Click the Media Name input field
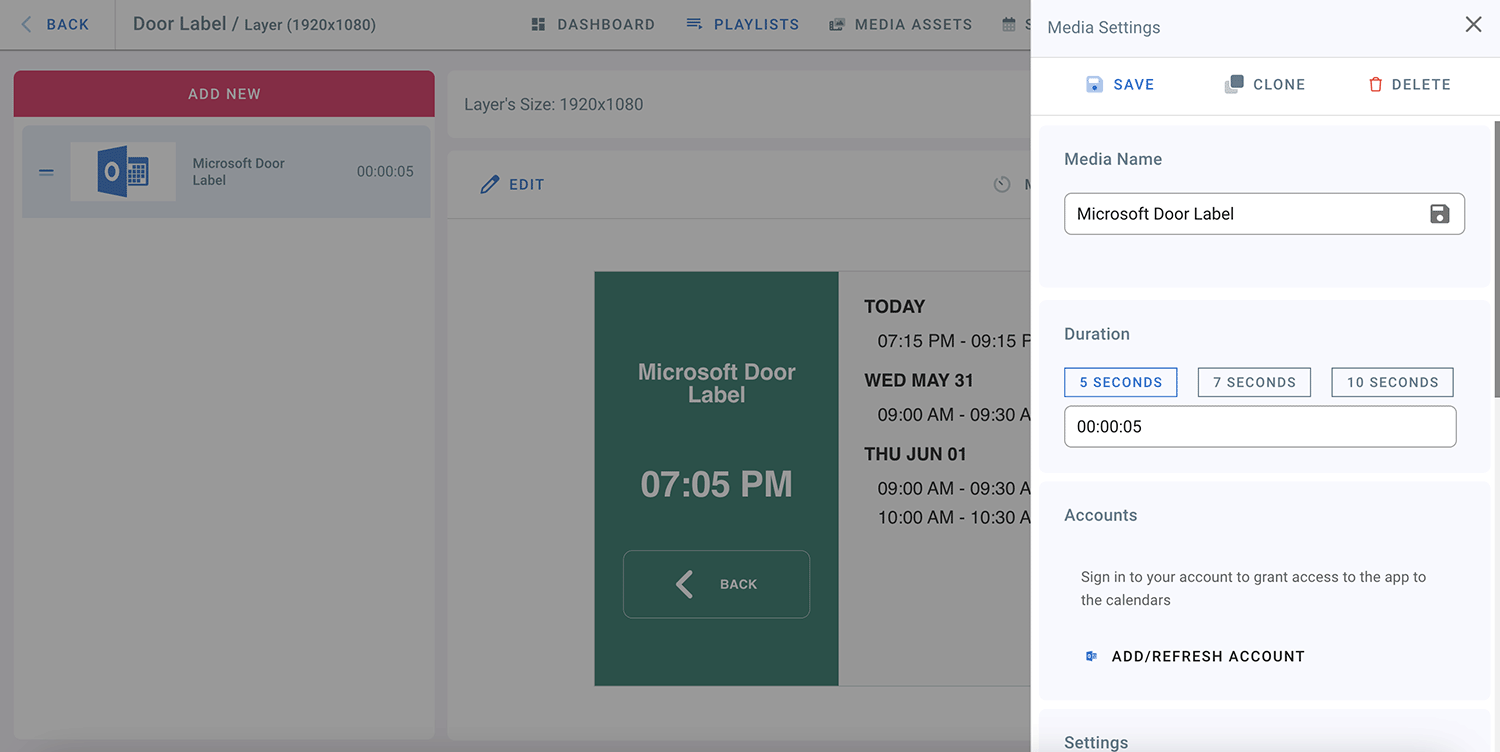 pyautogui.click(x=1264, y=214)
